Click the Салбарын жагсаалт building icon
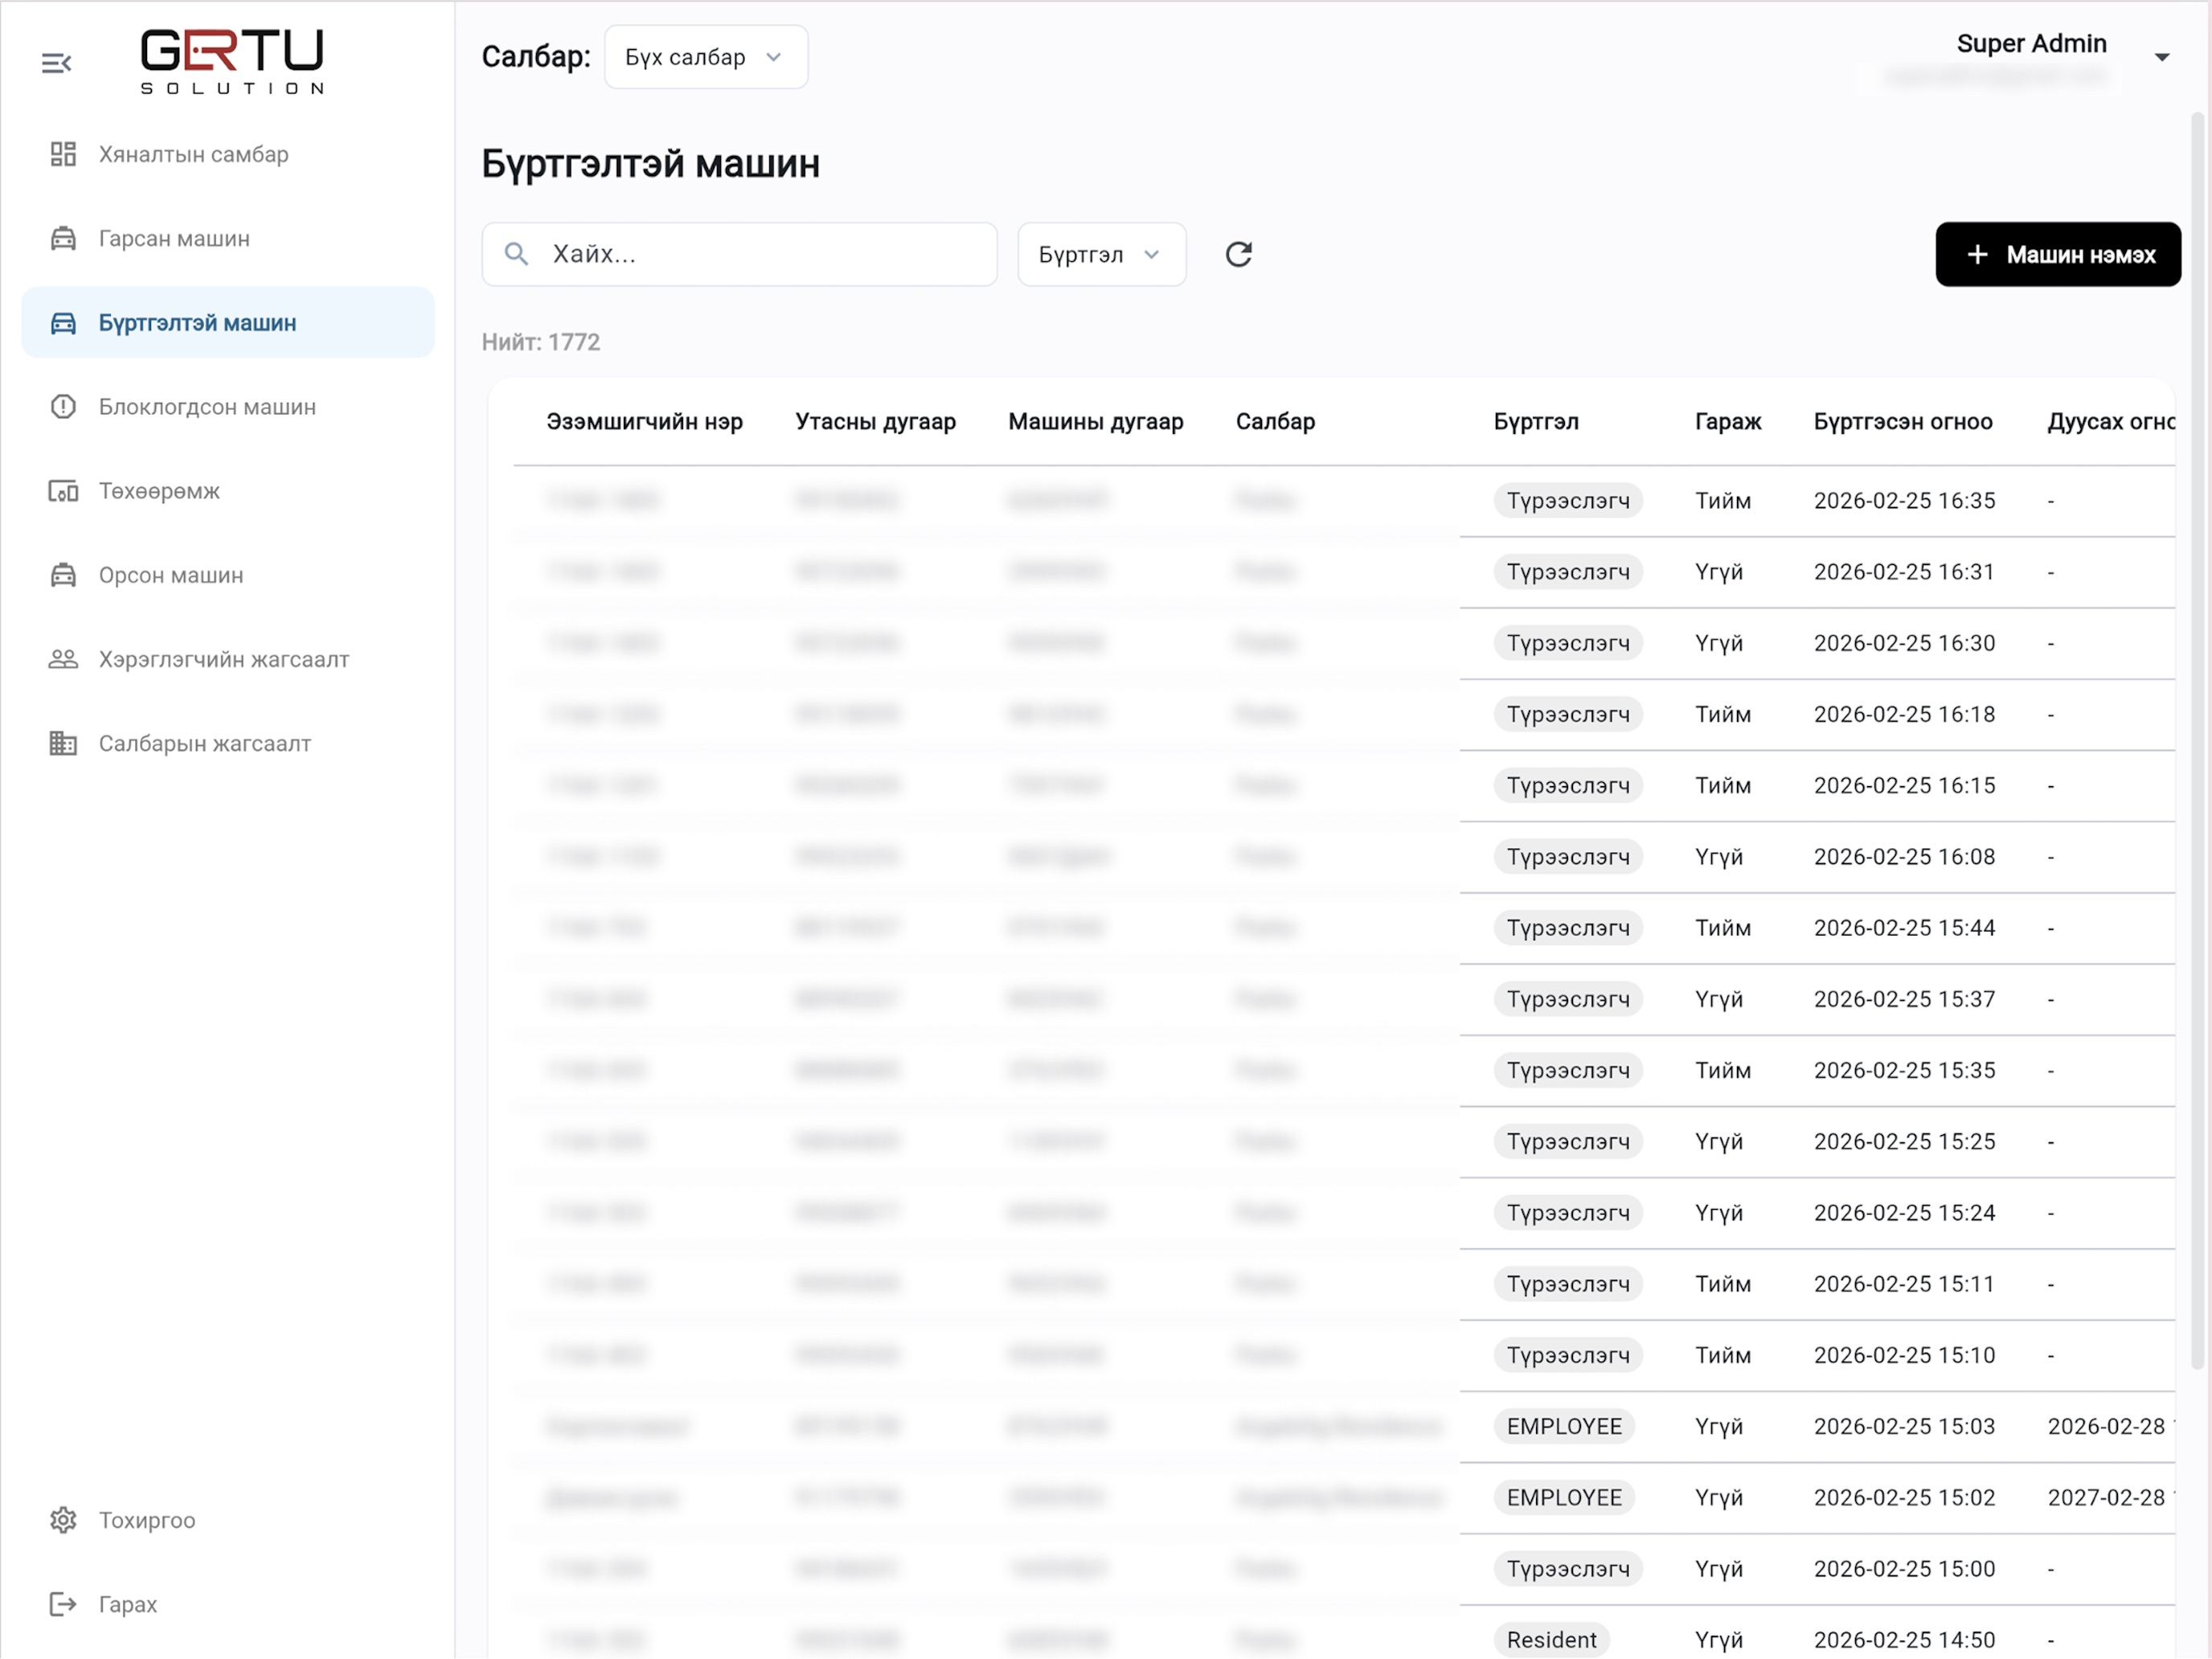This screenshot has height=1659, width=2212. point(63,743)
